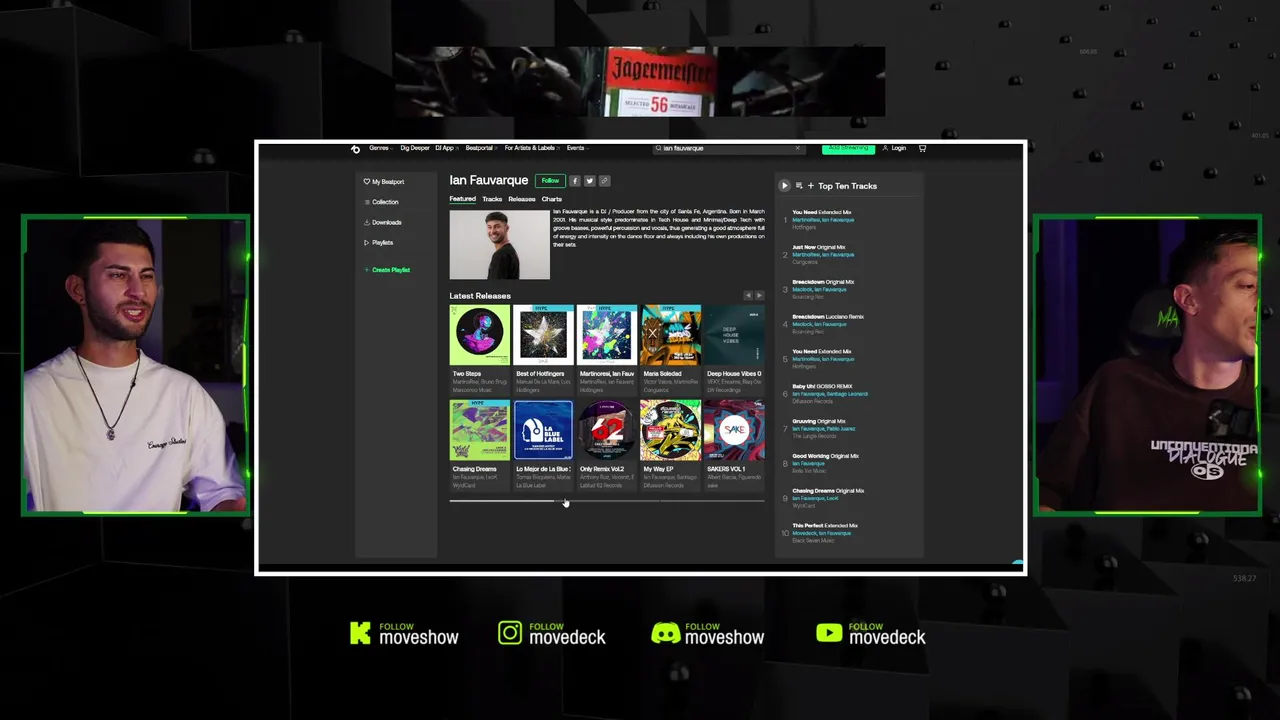This screenshot has width=1280, height=720.
Task: Click Create Playlist
Action: pos(387,270)
